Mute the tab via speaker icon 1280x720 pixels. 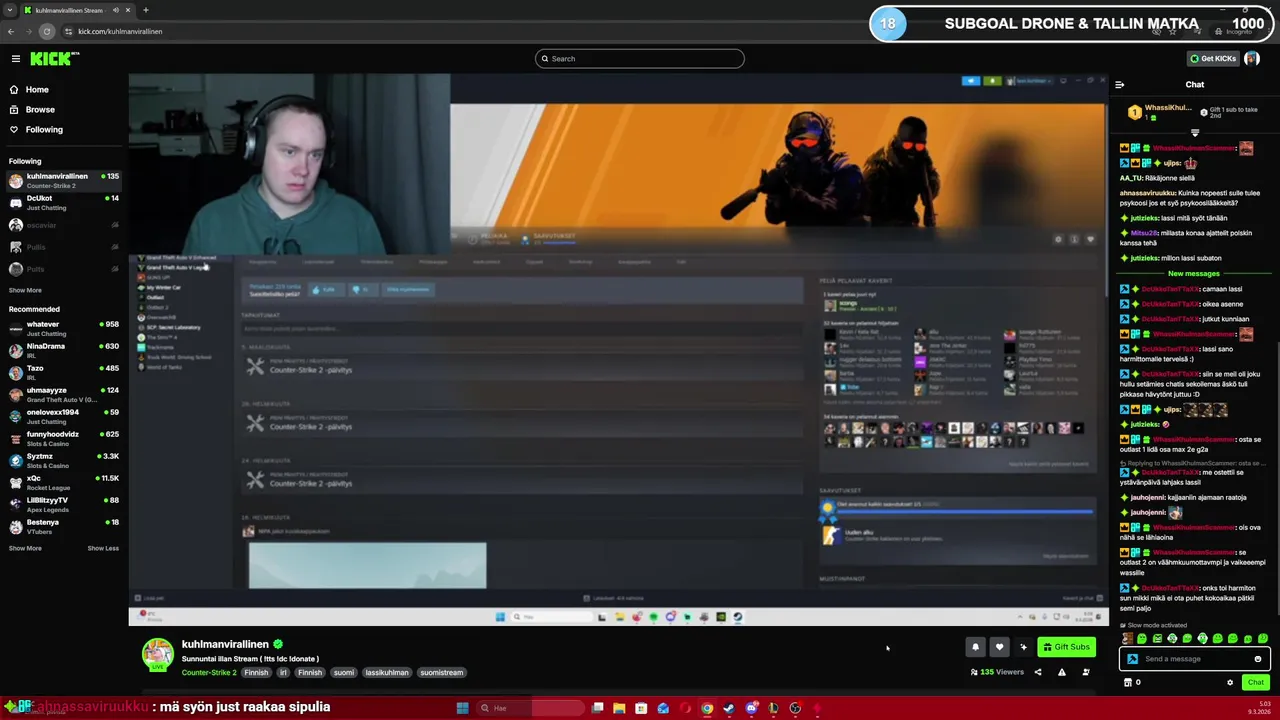115,10
